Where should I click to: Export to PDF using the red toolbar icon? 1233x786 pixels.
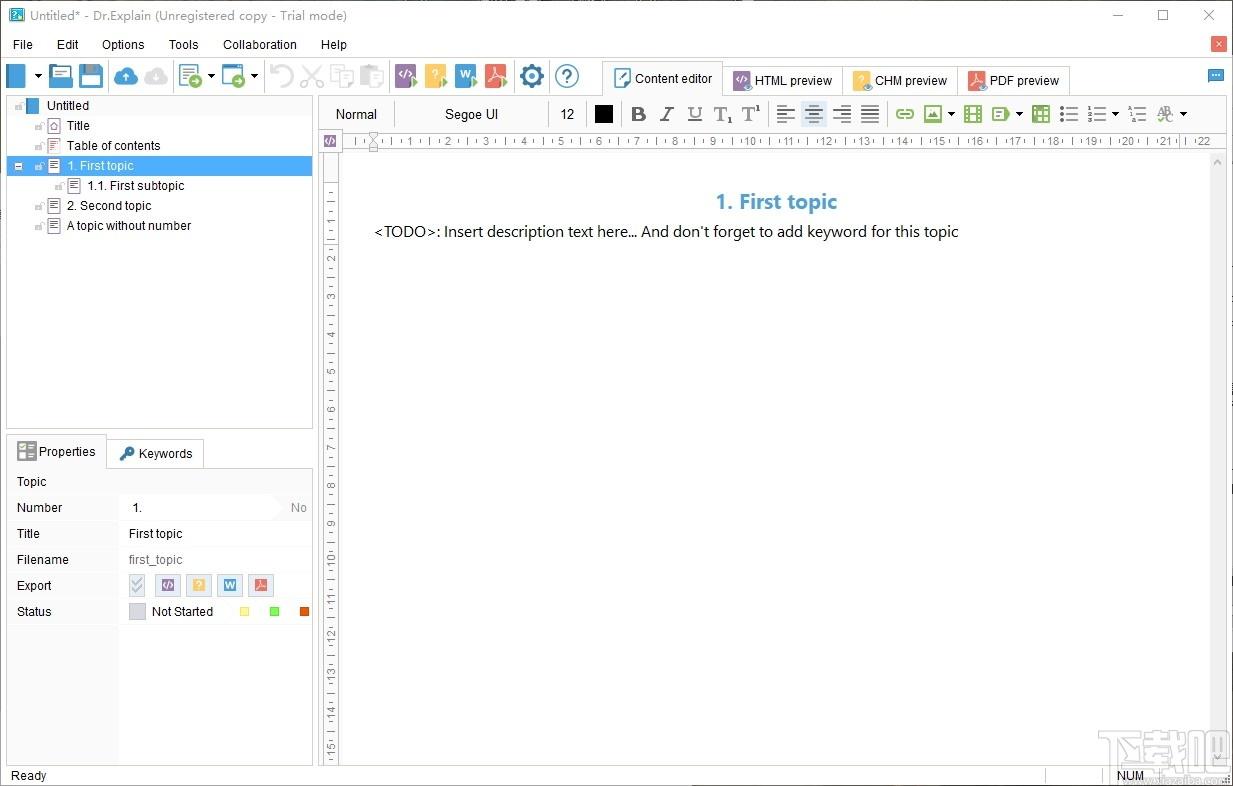[x=496, y=76]
